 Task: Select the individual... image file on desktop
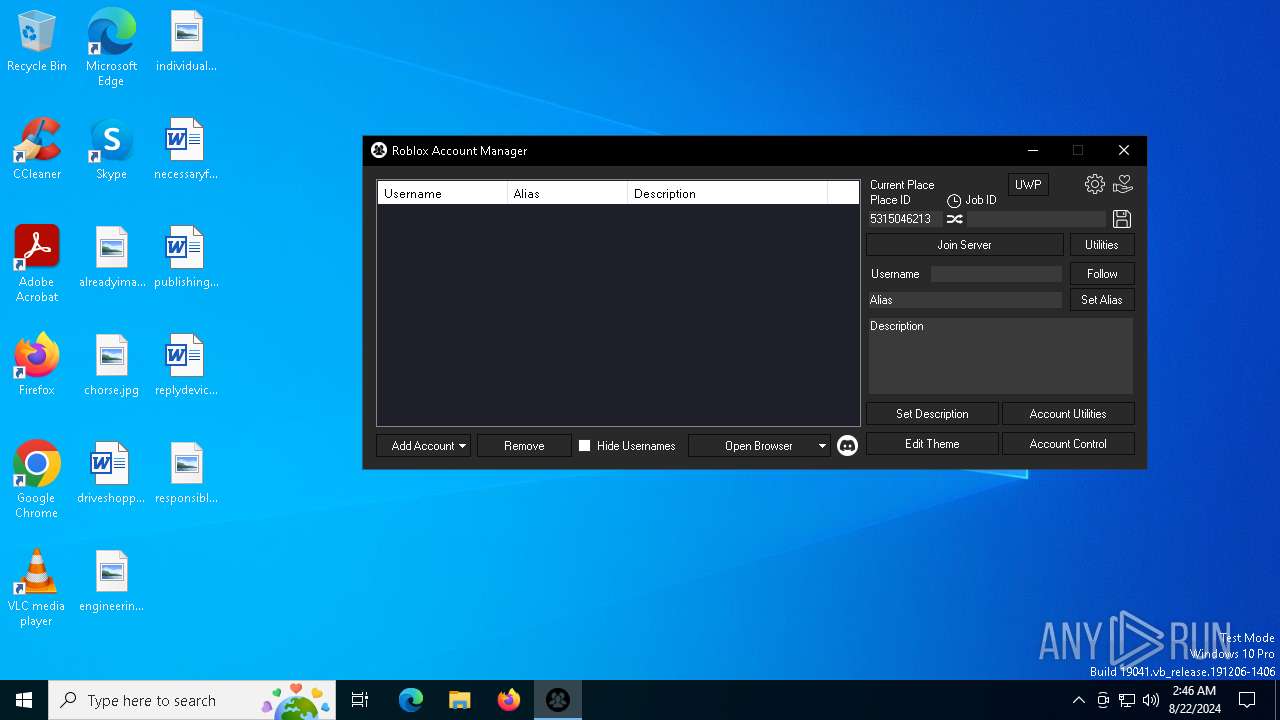(x=186, y=42)
